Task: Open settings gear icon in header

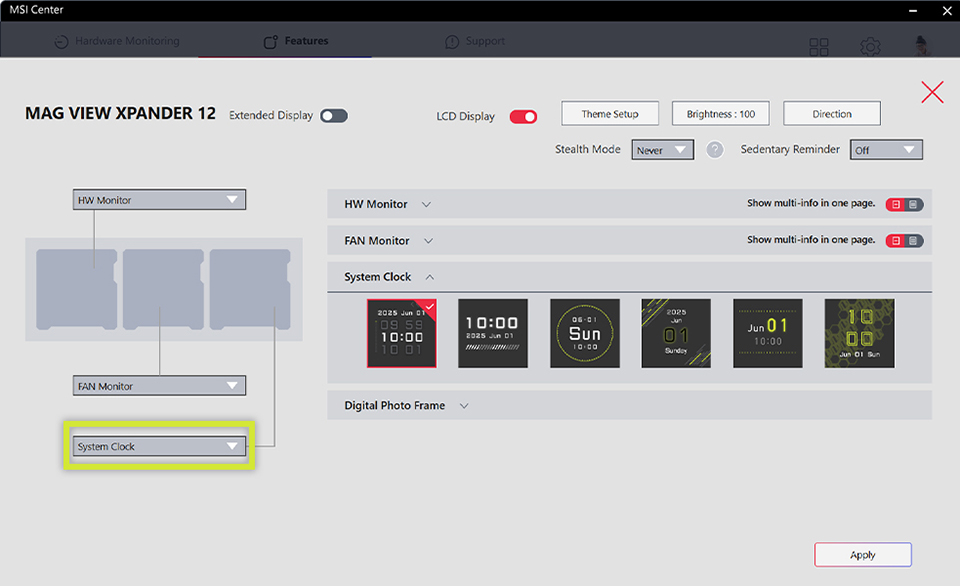Action: pyautogui.click(x=870, y=47)
